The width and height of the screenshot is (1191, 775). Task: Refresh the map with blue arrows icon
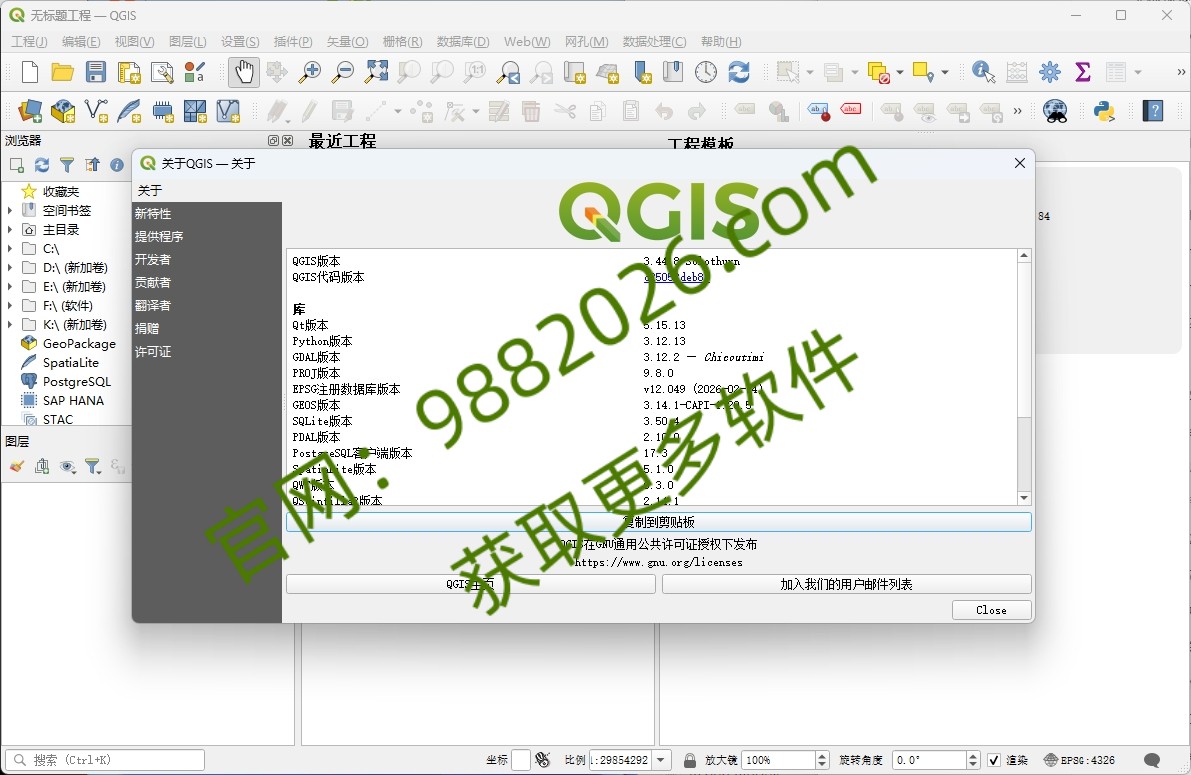click(739, 72)
